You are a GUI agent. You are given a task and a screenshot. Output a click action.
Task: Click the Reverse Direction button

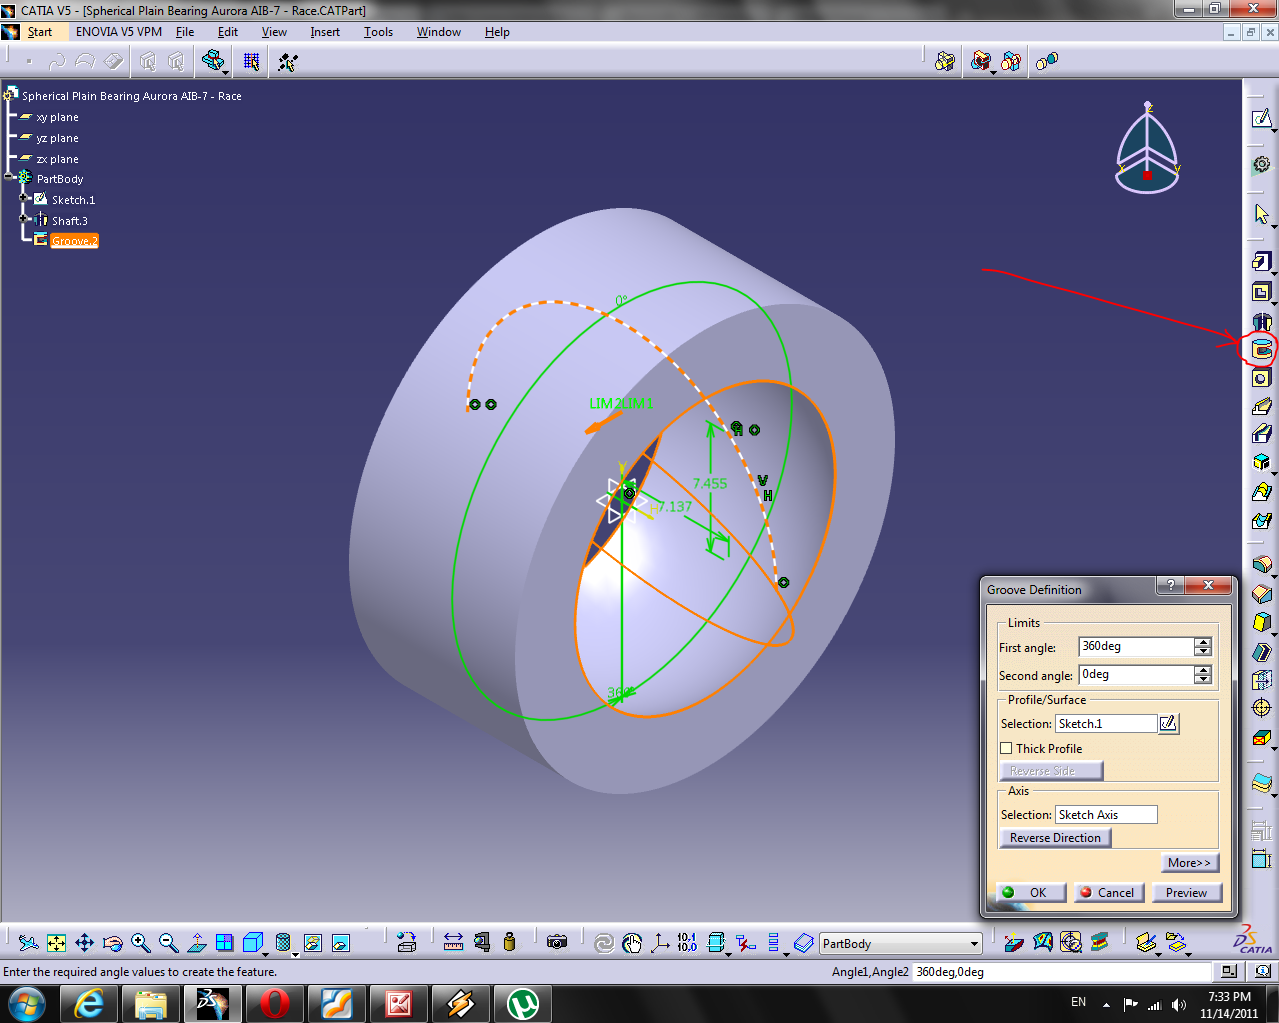click(1055, 838)
